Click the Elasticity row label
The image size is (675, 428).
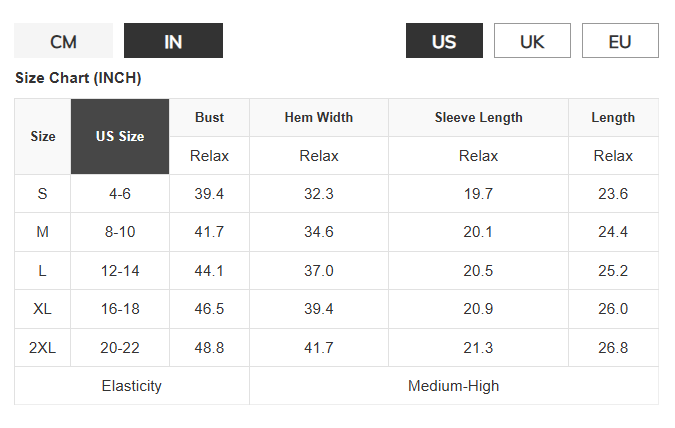tap(132, 386)
